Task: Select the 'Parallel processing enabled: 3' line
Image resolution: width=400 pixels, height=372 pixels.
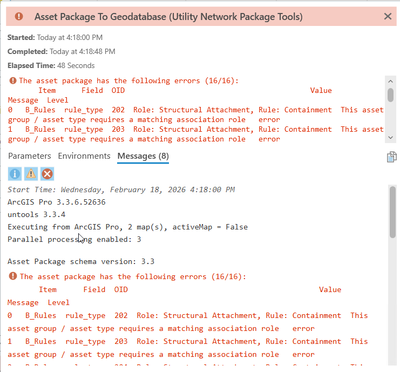Action: (x=74, y=239)
